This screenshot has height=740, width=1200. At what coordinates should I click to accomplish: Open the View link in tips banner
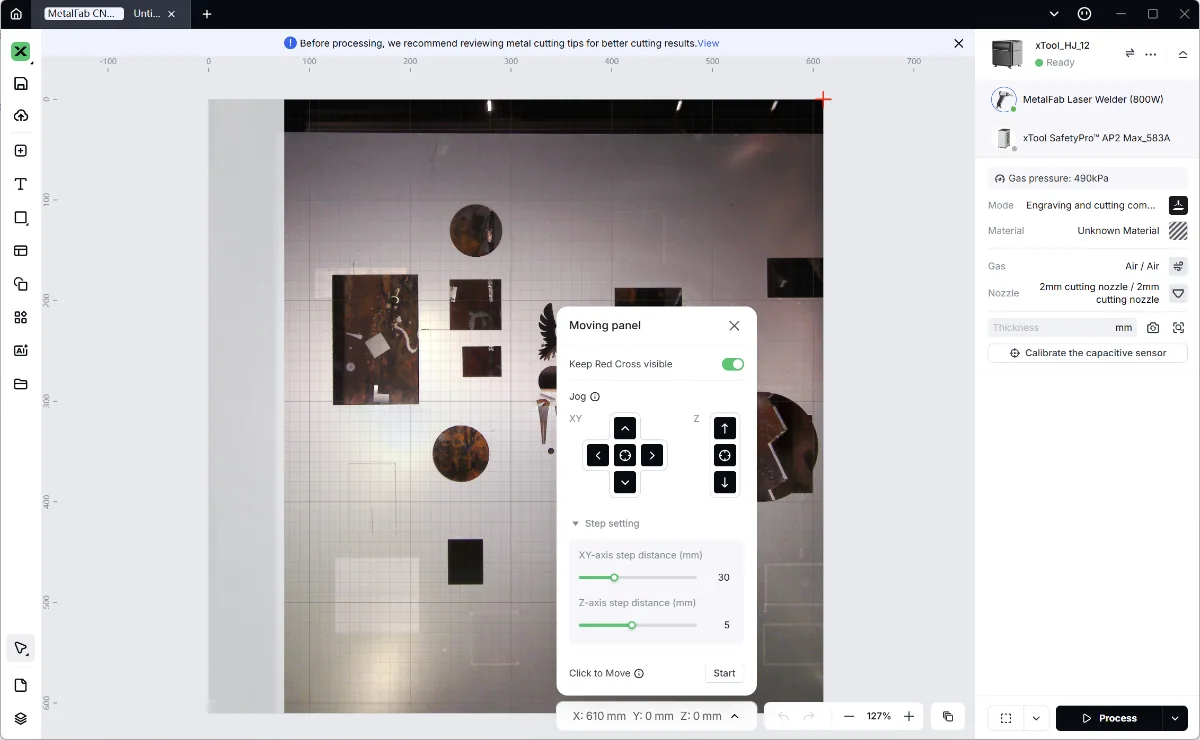click(x=708, y=43)
